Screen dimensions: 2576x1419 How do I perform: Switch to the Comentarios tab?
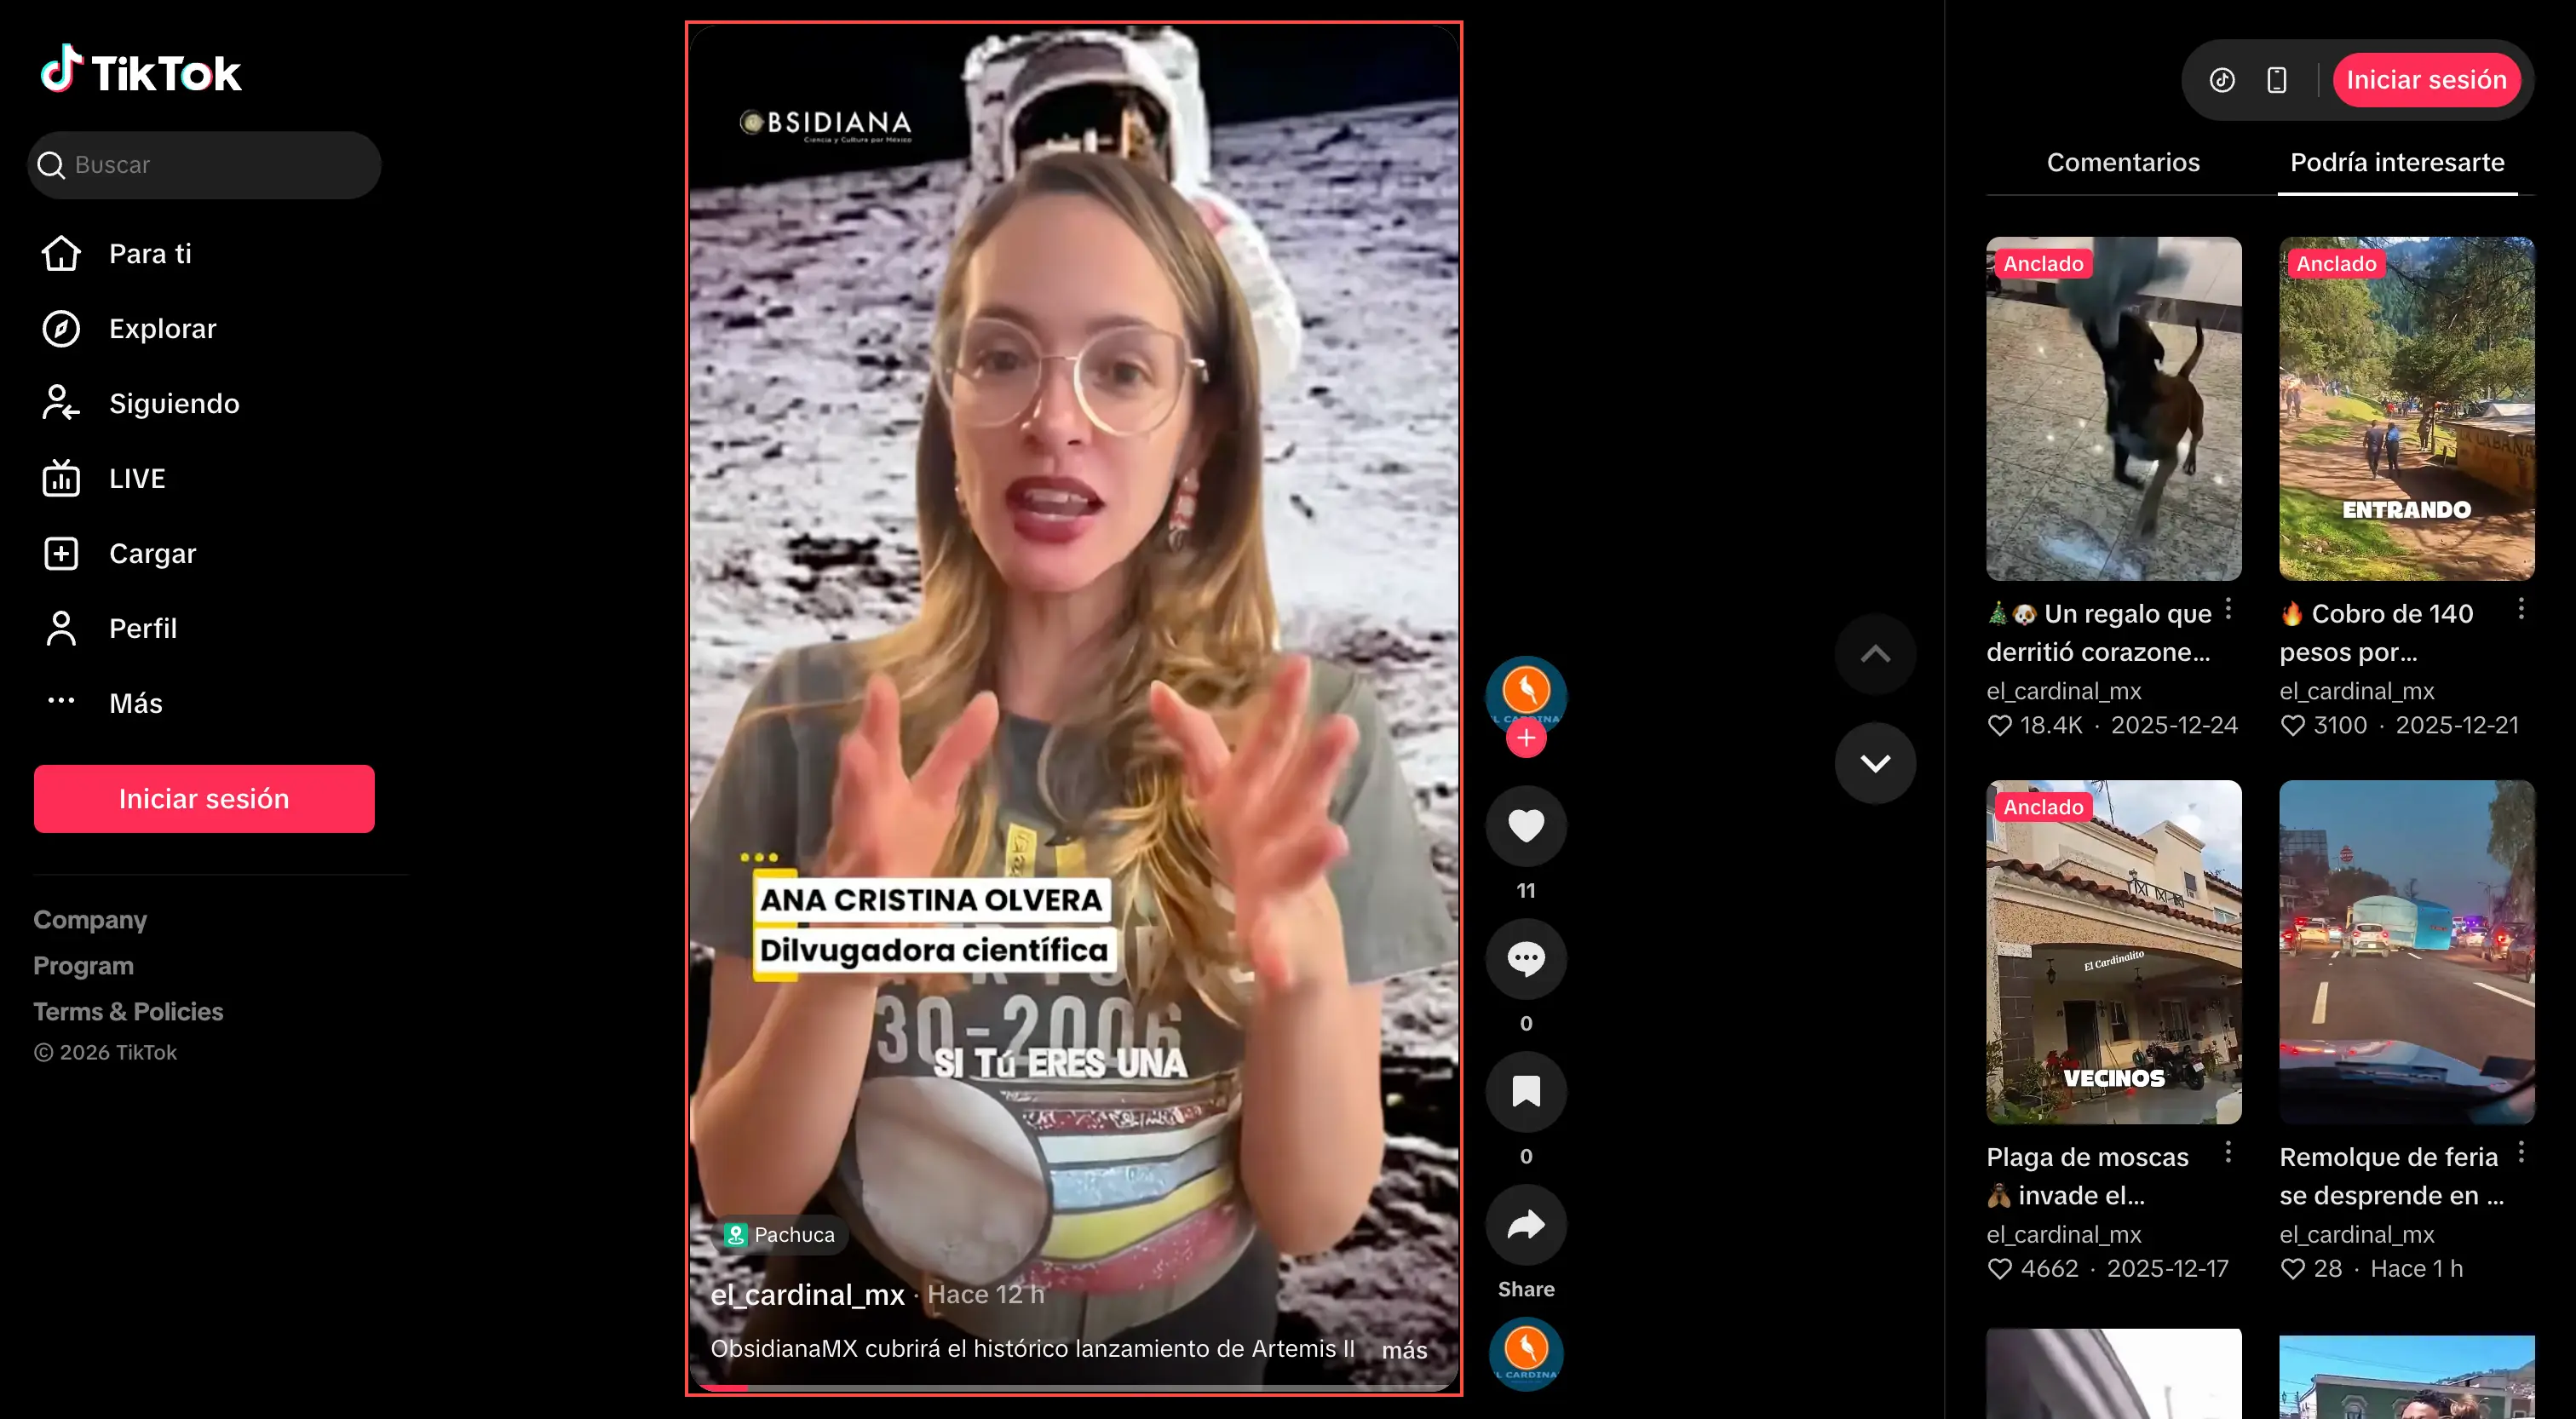click(2123, 161)
